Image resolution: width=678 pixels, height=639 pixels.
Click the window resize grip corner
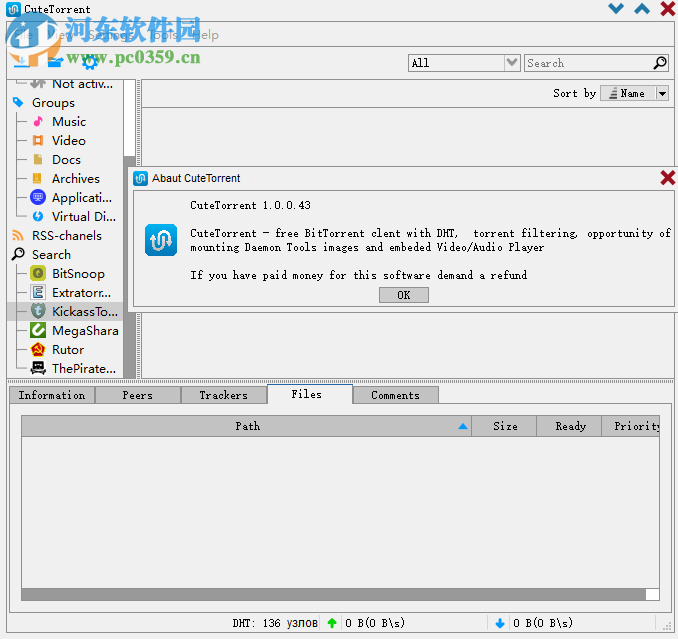(667, 626)
